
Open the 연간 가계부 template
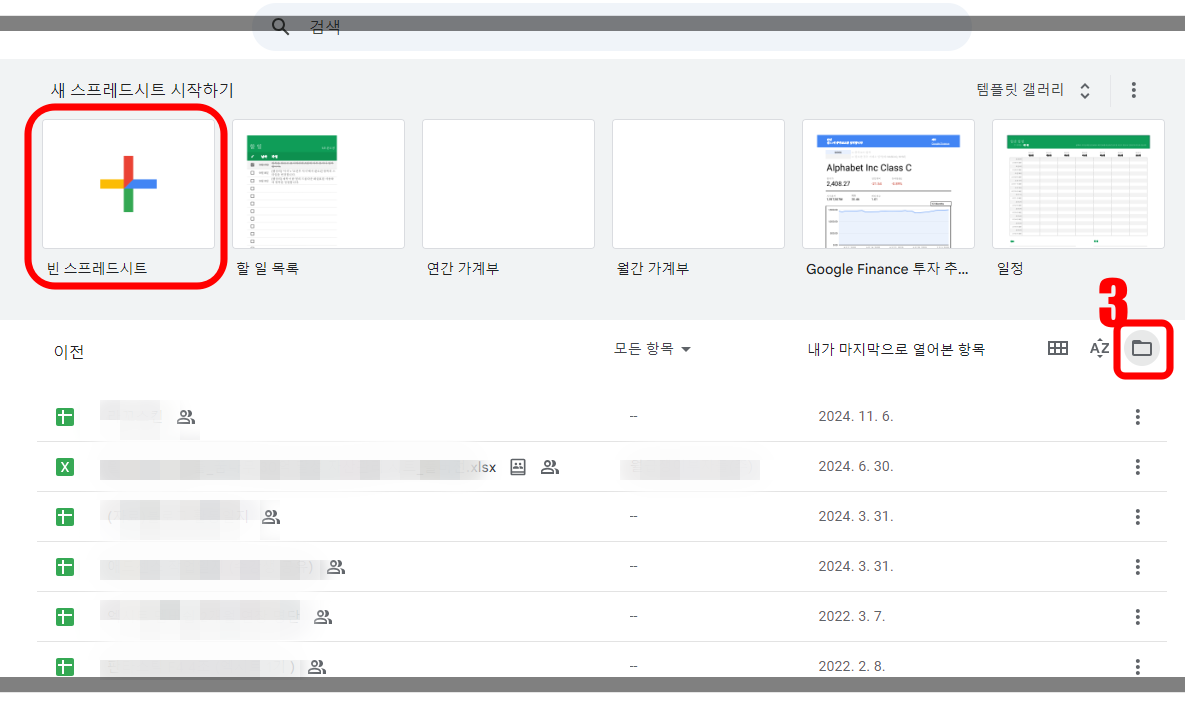508,184
